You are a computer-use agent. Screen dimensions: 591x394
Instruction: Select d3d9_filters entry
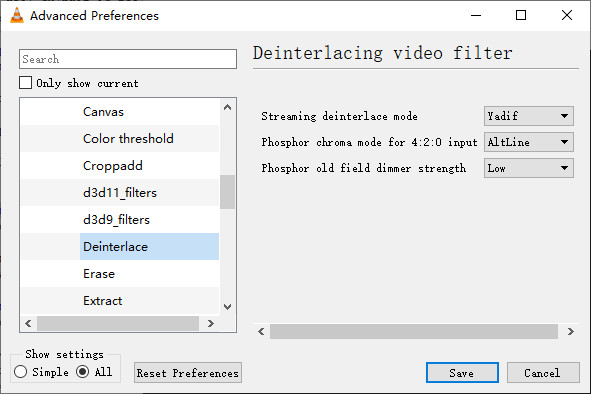point(116,220)
